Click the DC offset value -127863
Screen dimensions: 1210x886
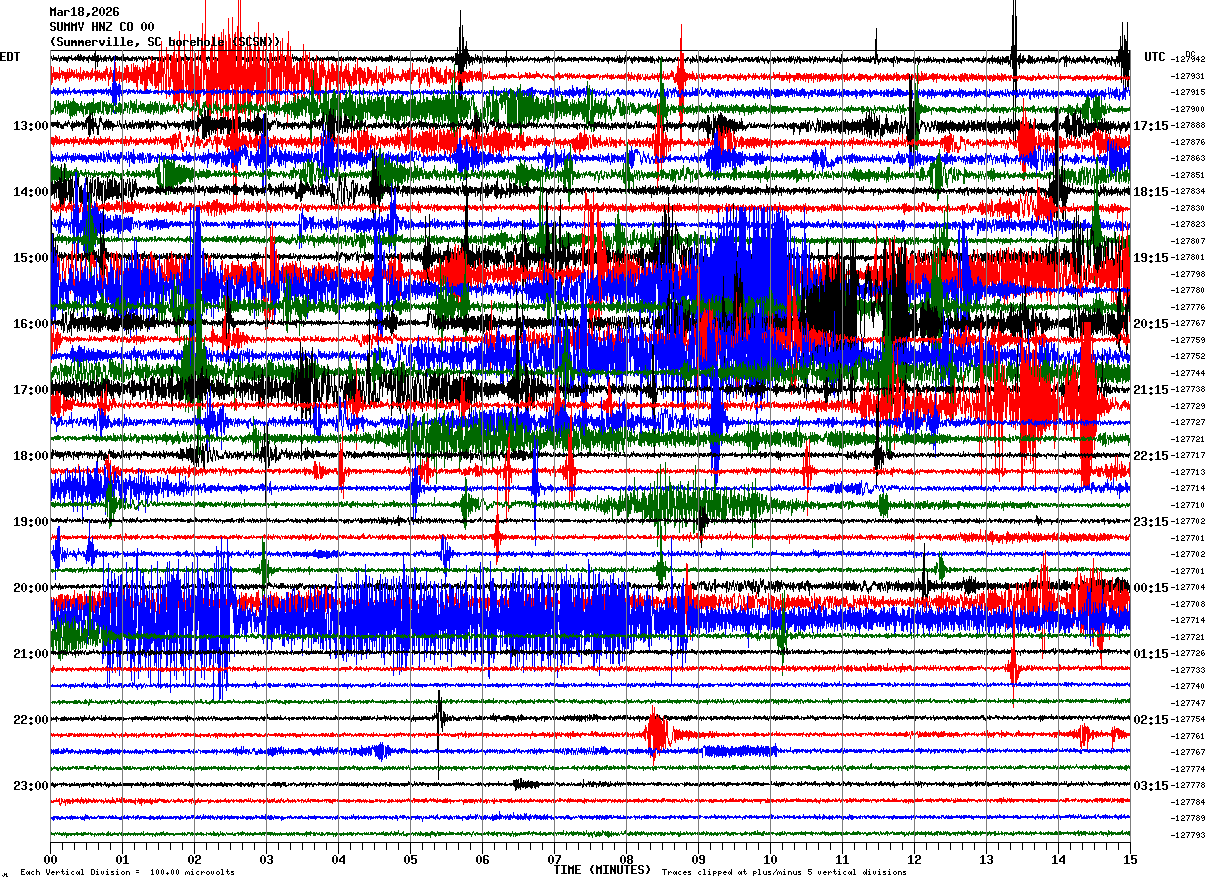coord(1189,159)
